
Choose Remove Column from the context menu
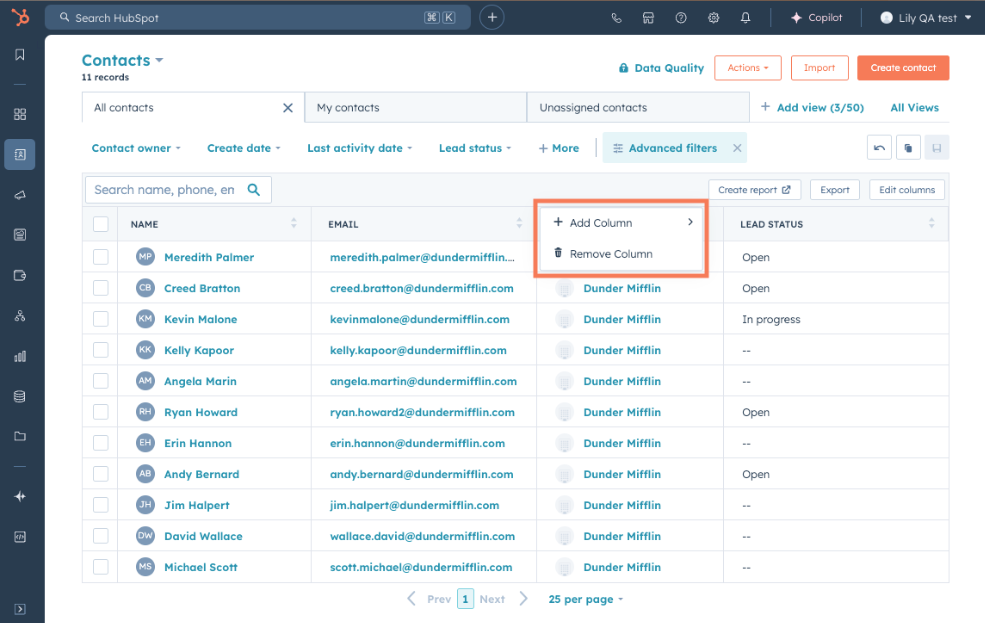click(x=621, y=254)
